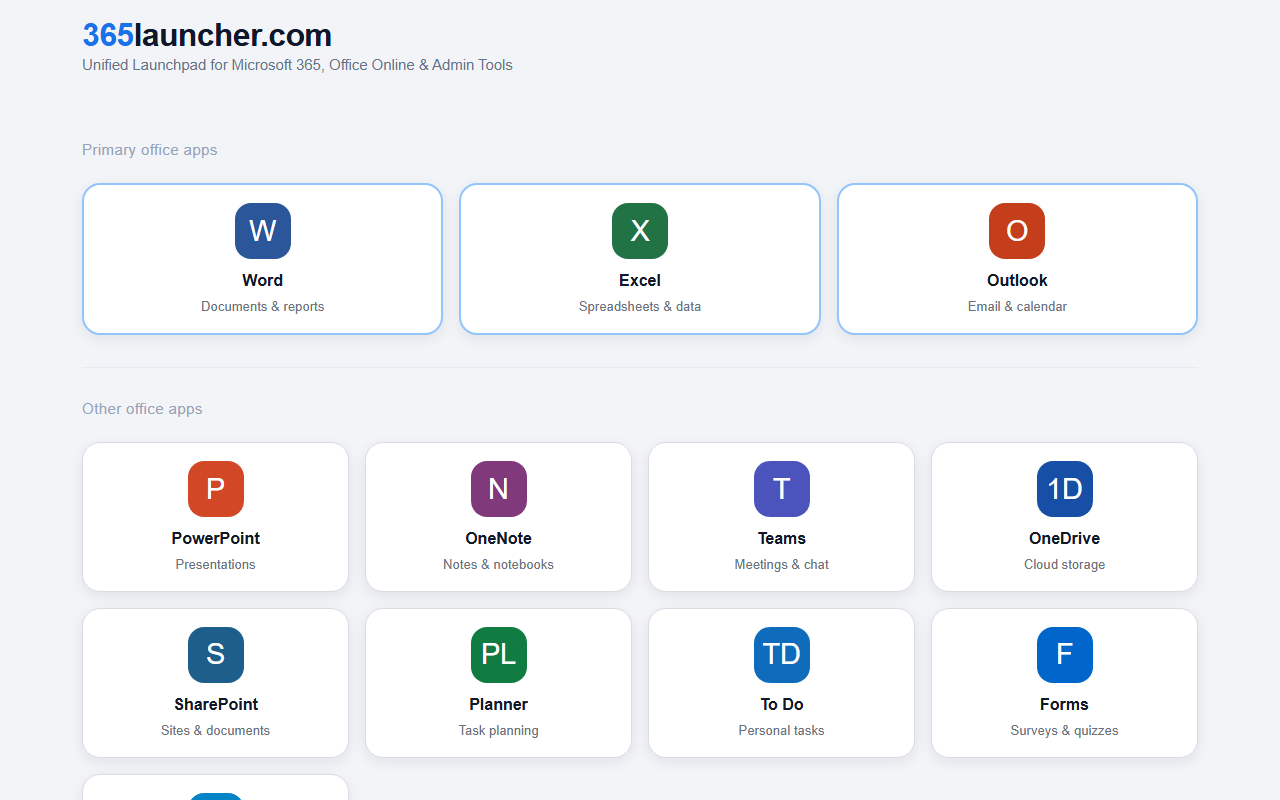
Task: Click the OneDrive '1D' icon
Action: pos(1065,489)
